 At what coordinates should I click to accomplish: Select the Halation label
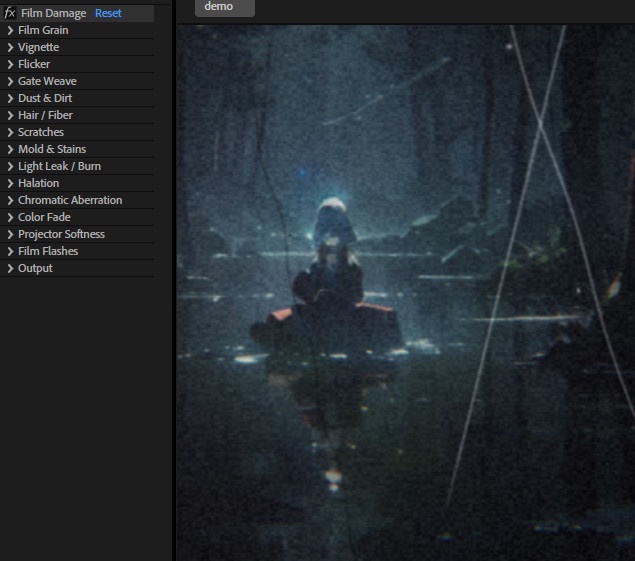pyautogui.click(x=38, y=183)
